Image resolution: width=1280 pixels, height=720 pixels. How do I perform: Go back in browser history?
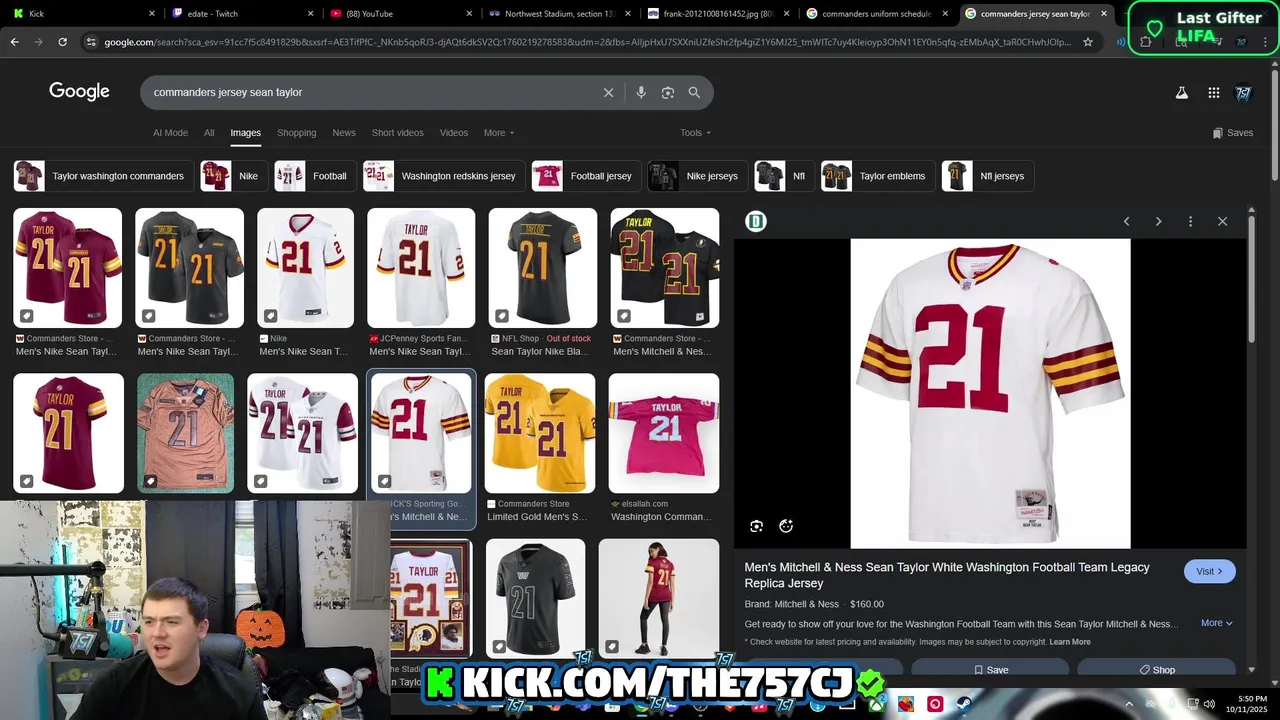click(14, 42)
